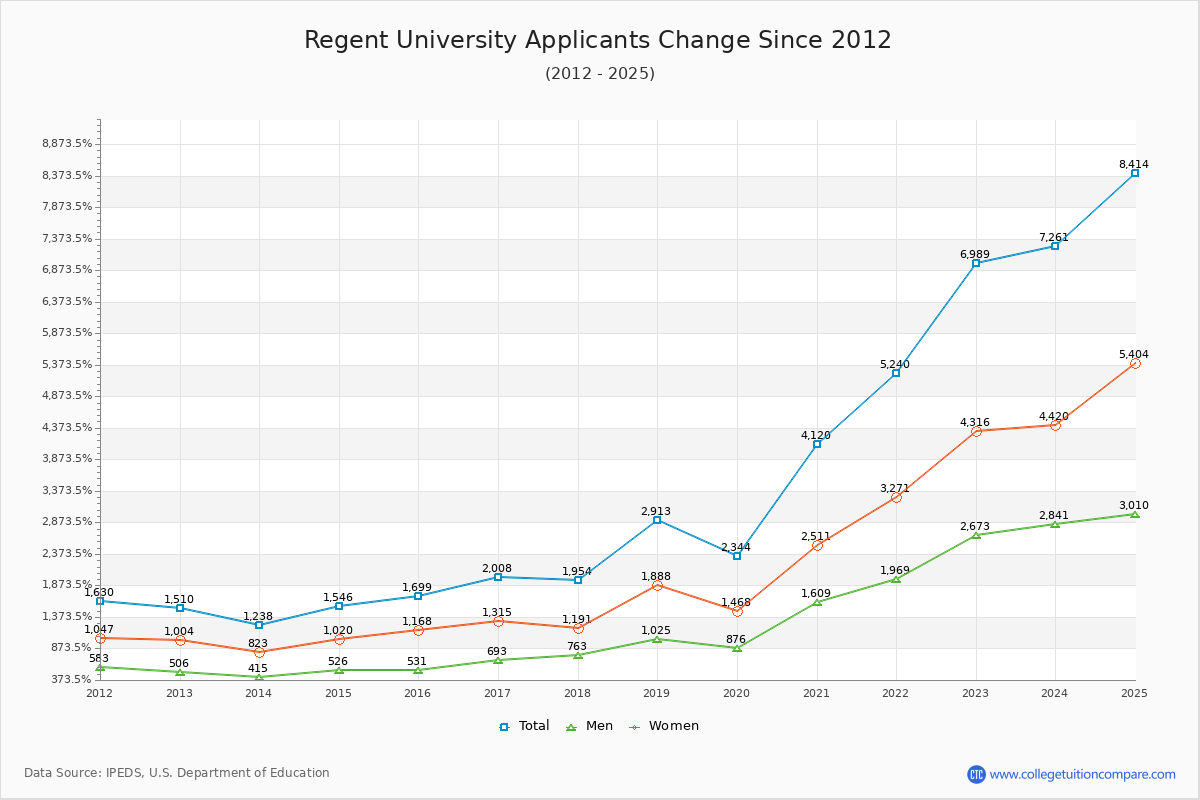Click the 2022 x-axis label
This screenshot has height=800, width=1200.
click(896, 692)
